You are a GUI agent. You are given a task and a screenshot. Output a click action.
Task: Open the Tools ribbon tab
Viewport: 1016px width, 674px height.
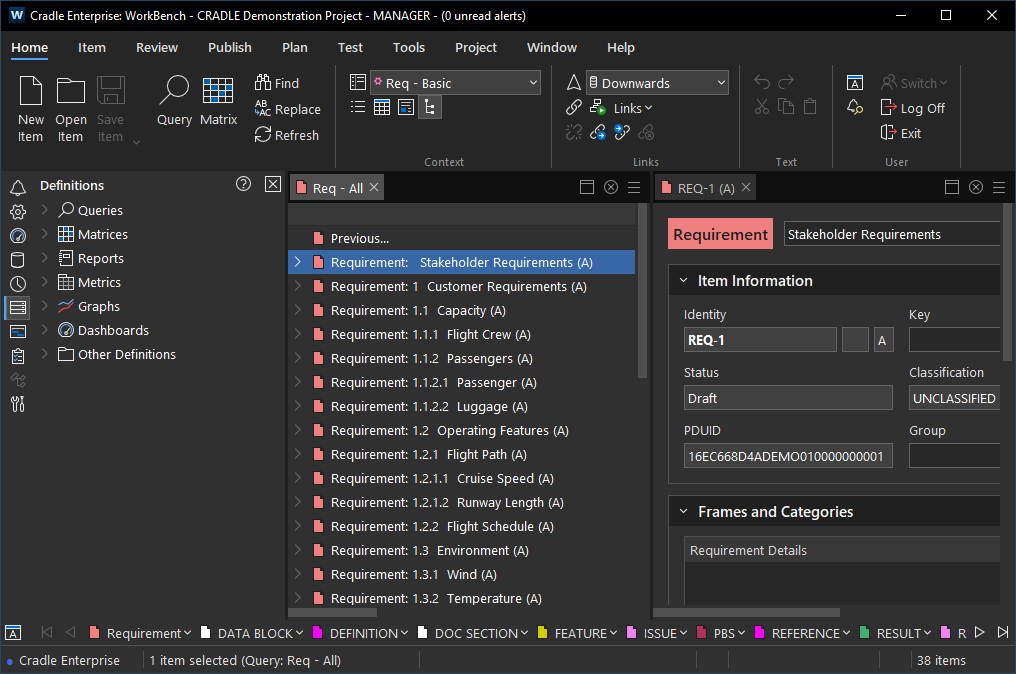point(409,47)
